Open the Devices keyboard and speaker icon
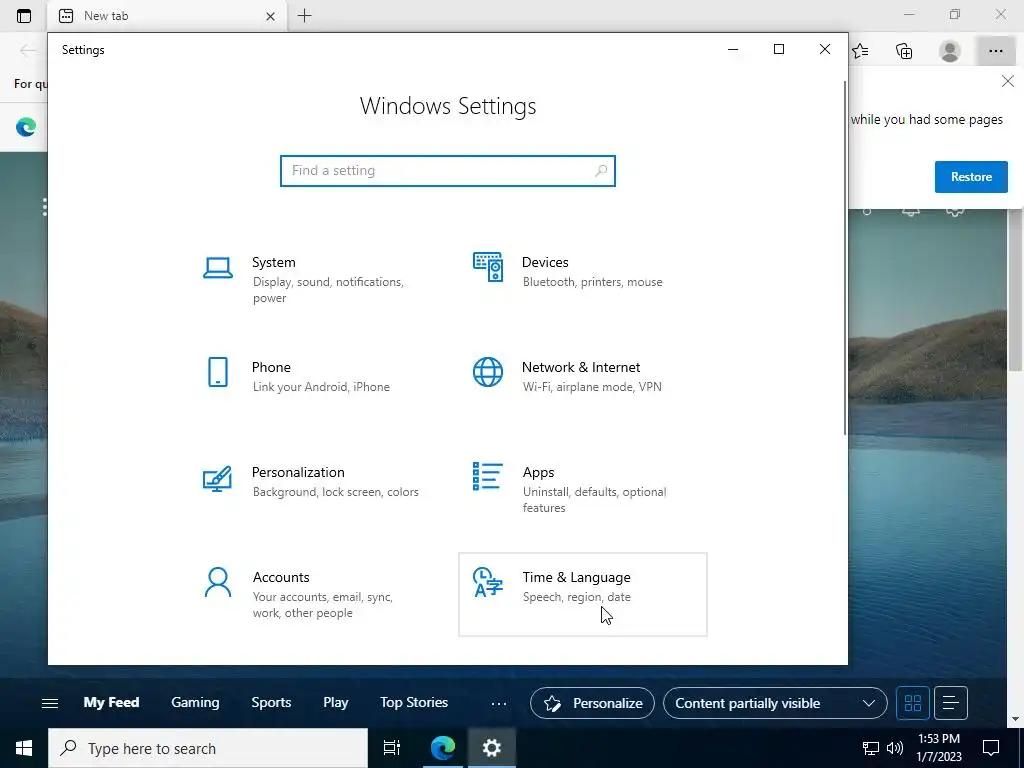This screenshot has width=1024, height=768. click(488, 266)
